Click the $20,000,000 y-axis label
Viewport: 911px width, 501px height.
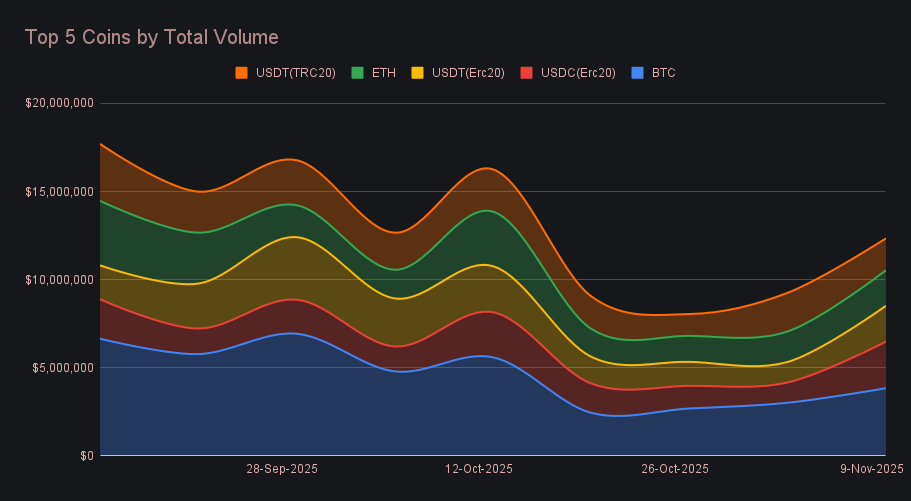[59, 103]
